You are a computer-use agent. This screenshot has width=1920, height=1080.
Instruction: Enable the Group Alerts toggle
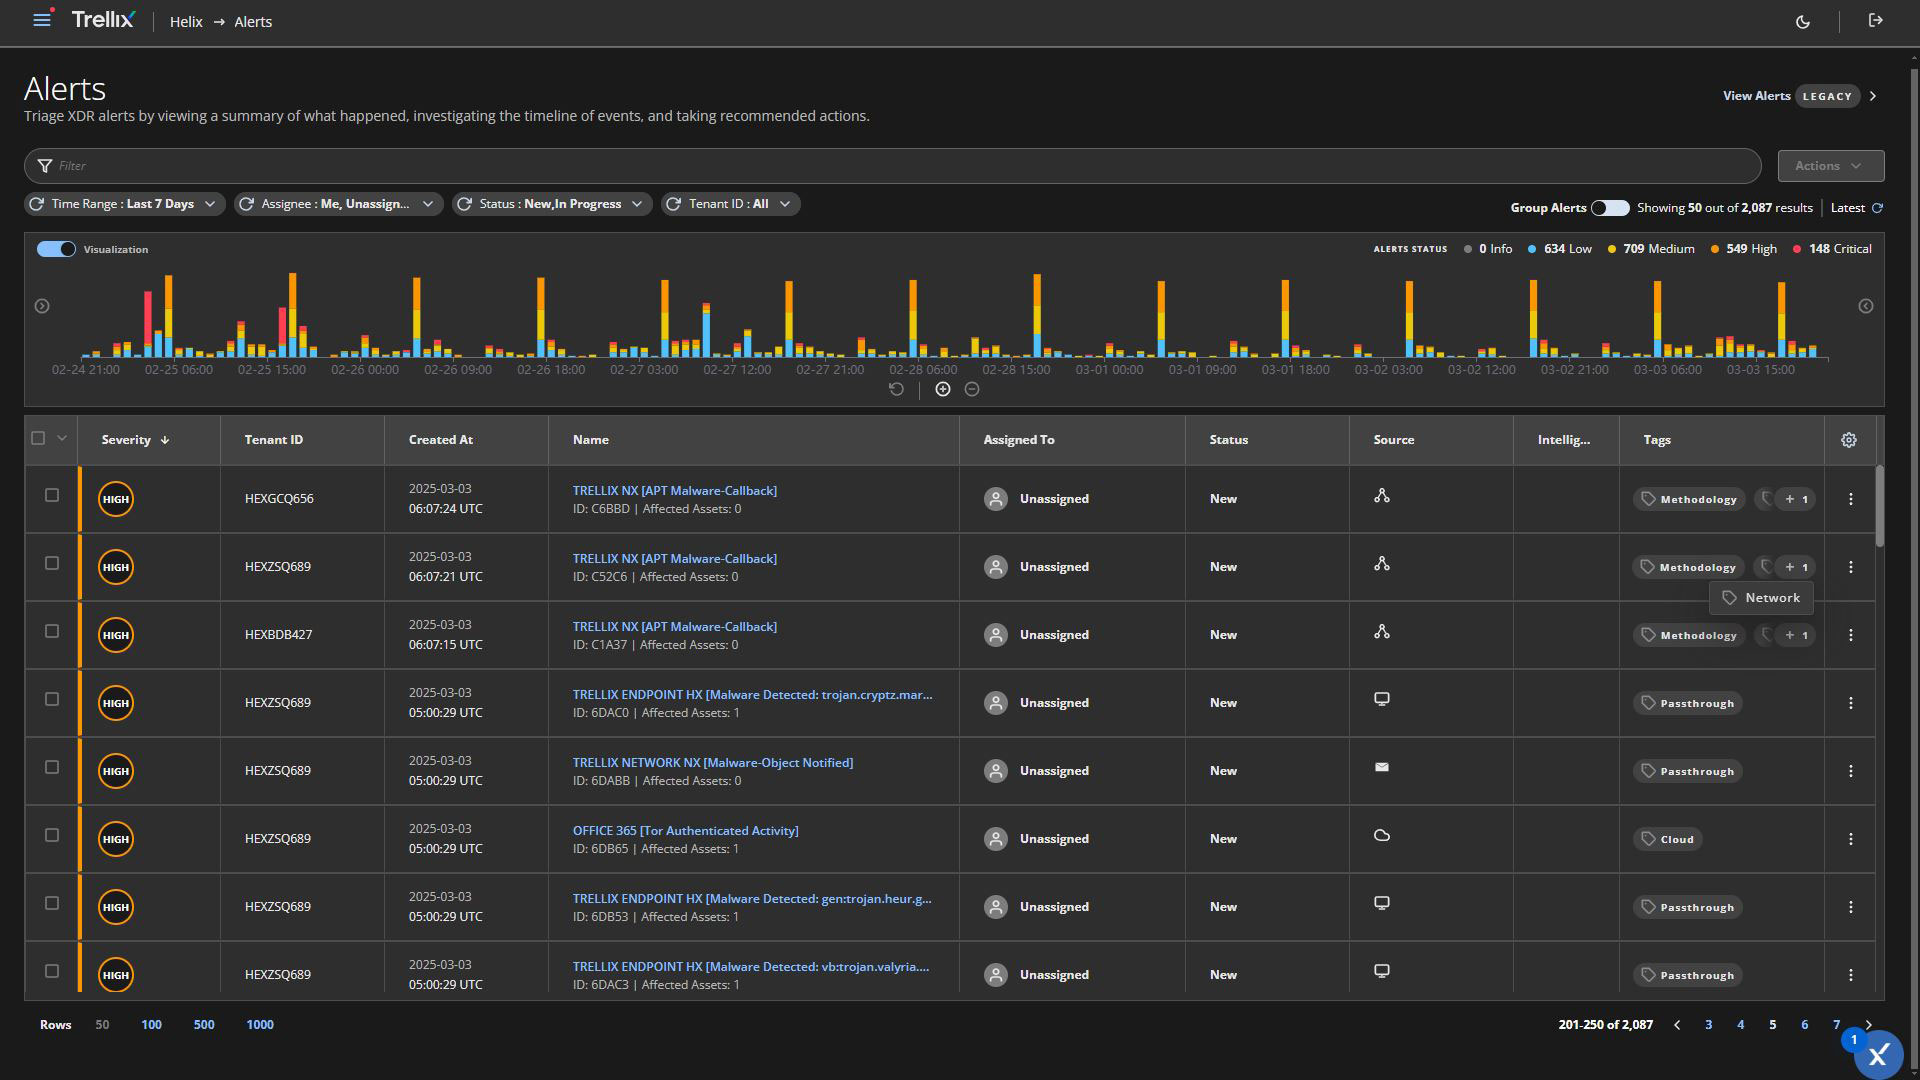pos(1610,208)
